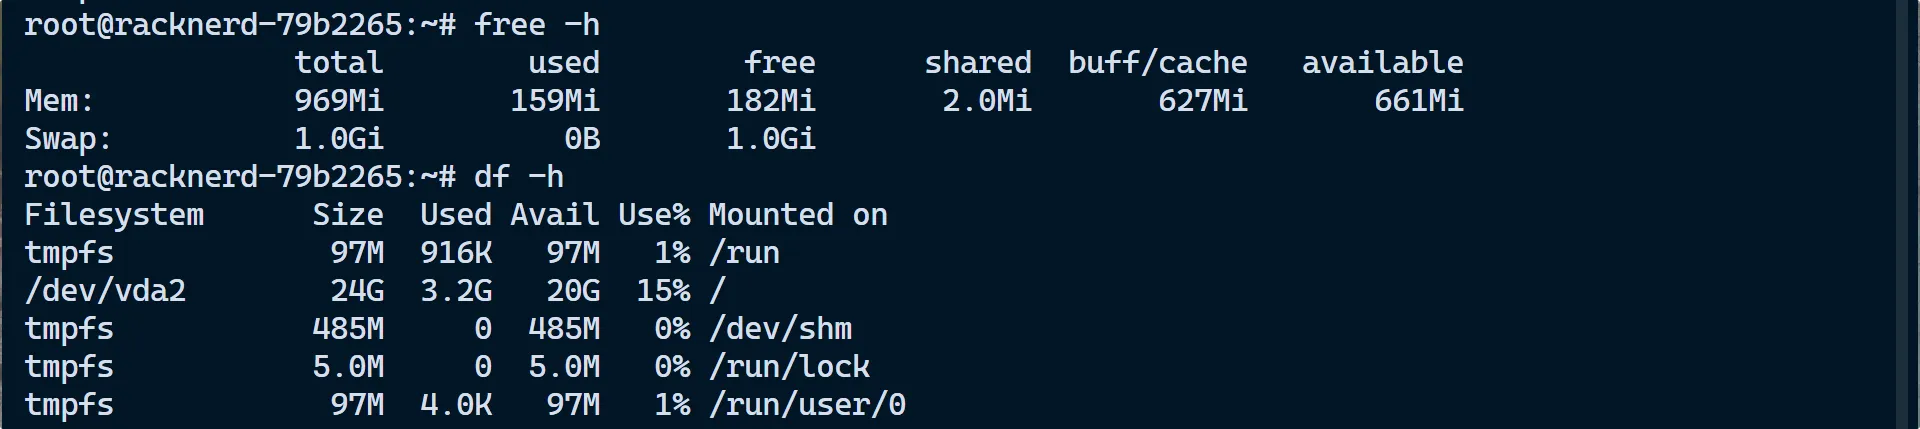This screenshot has height=429, width=1920.
Task: Click the 15% disk usage value
Action: [663, 291]
